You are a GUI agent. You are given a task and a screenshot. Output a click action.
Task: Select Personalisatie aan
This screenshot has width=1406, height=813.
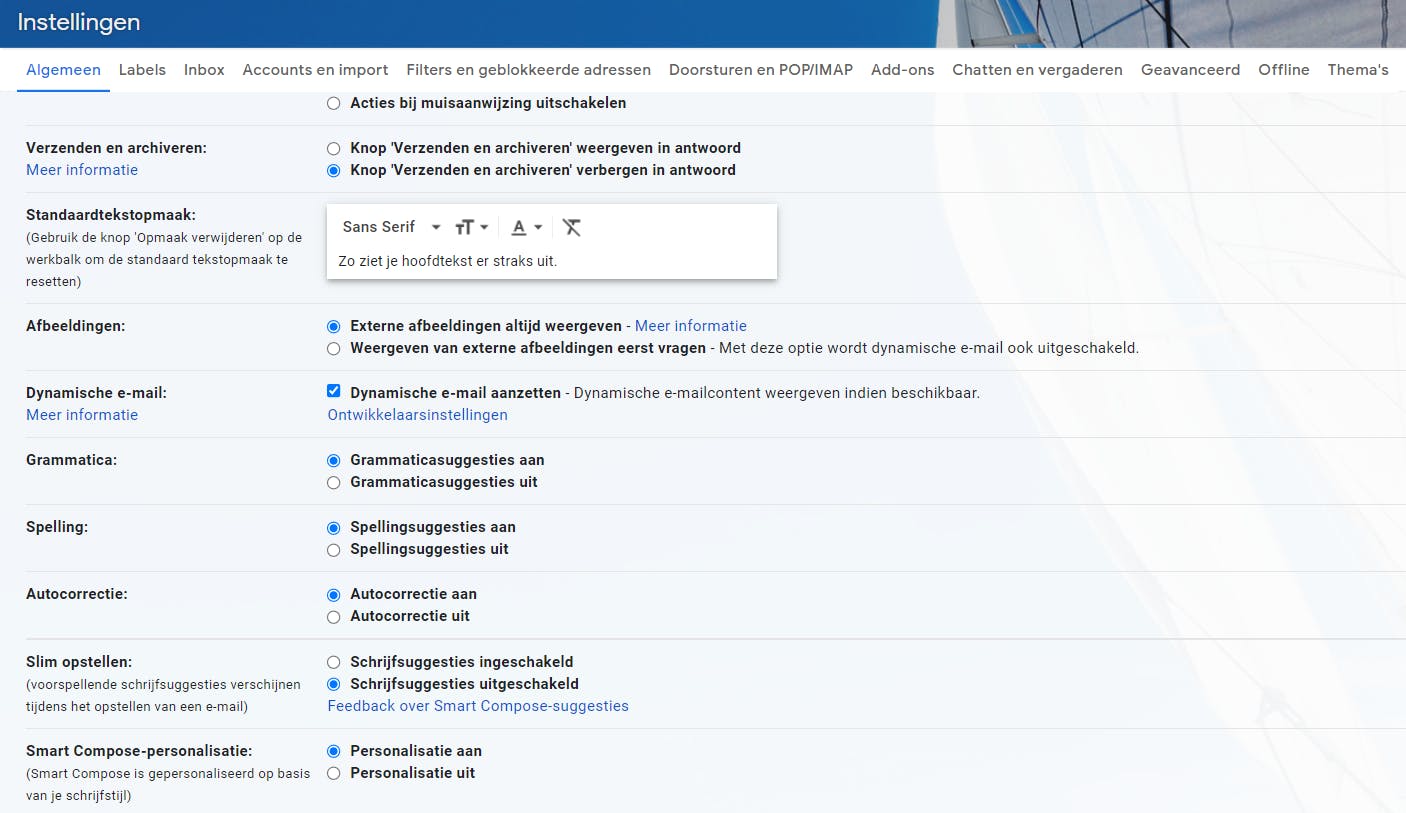334,751
